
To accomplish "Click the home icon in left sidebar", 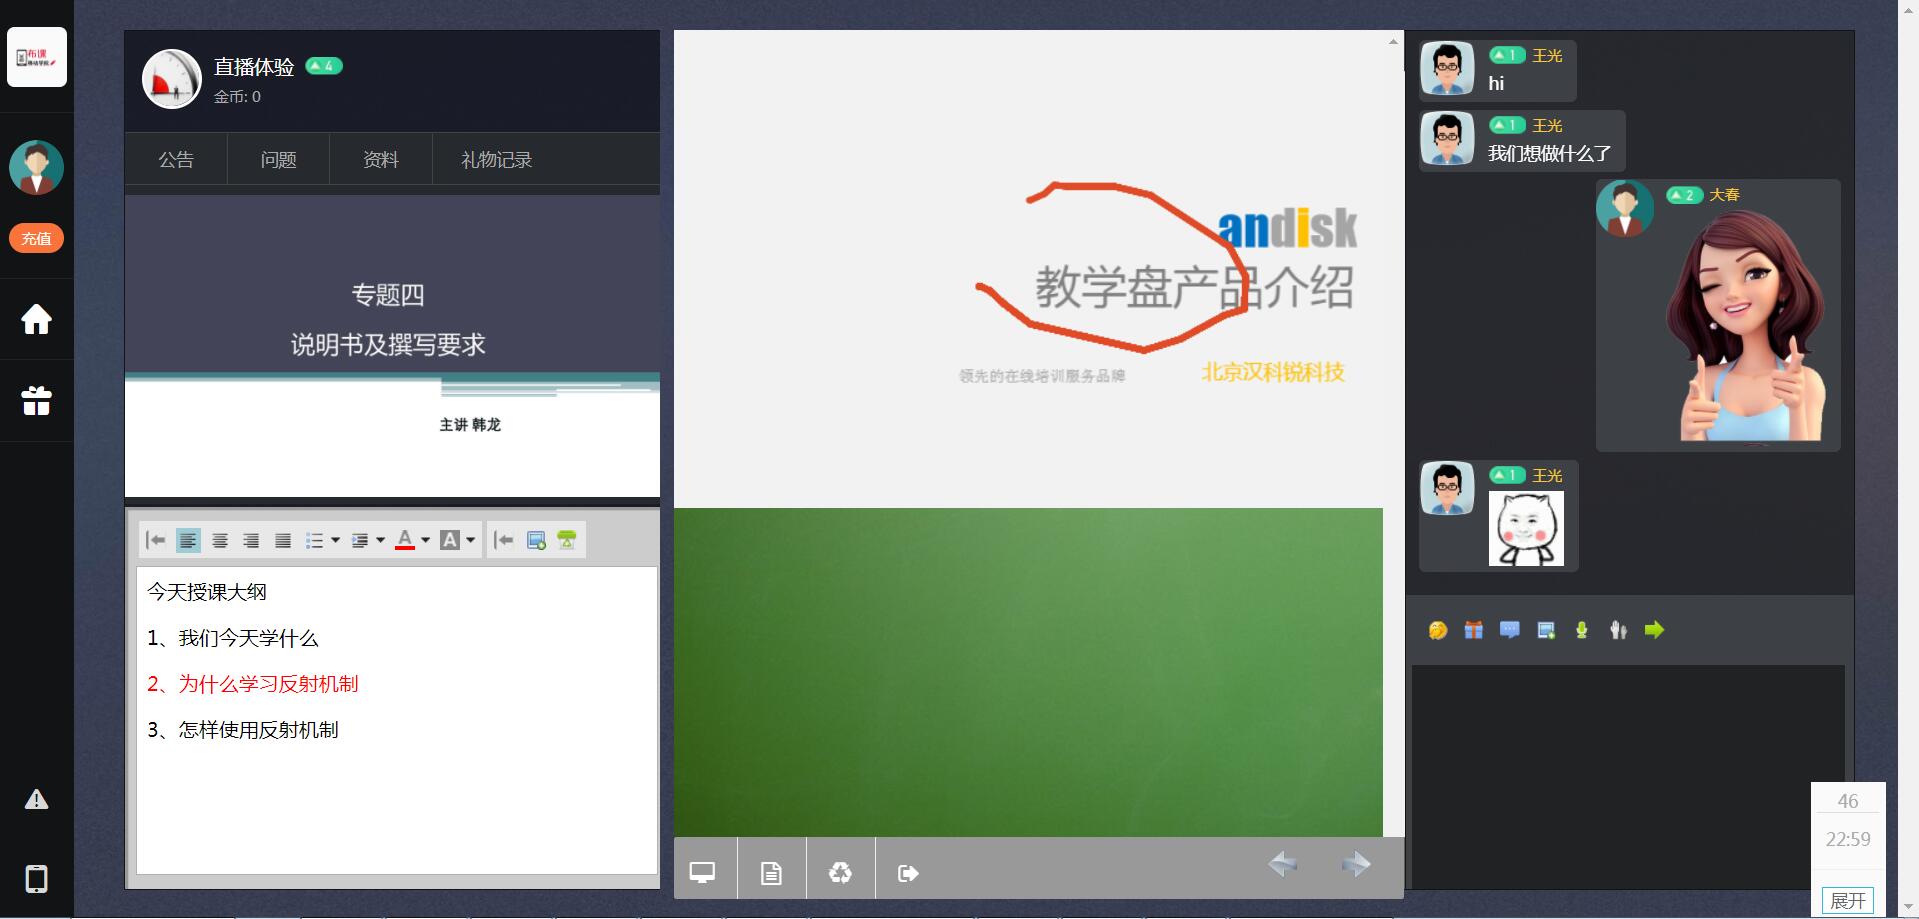I will (x=36, y=320).
